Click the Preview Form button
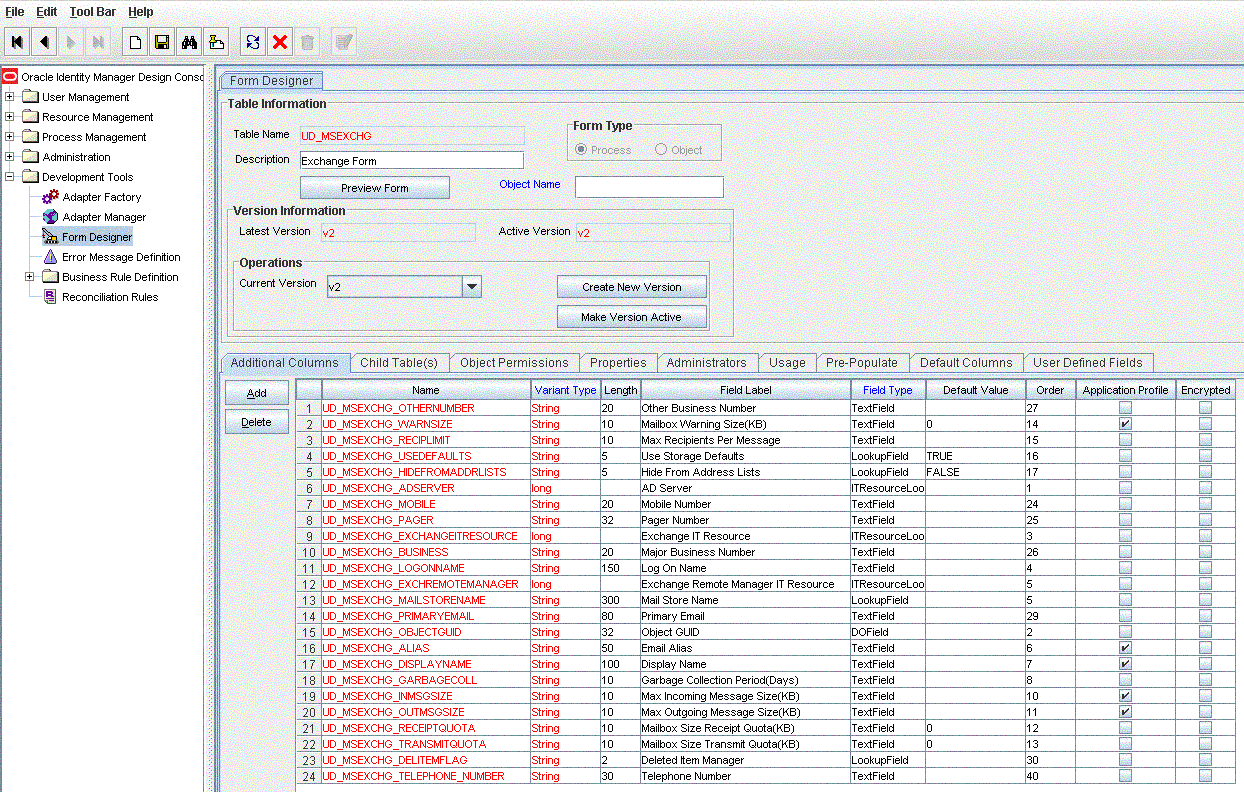The image size is (1244, 792). coord(375,188)
